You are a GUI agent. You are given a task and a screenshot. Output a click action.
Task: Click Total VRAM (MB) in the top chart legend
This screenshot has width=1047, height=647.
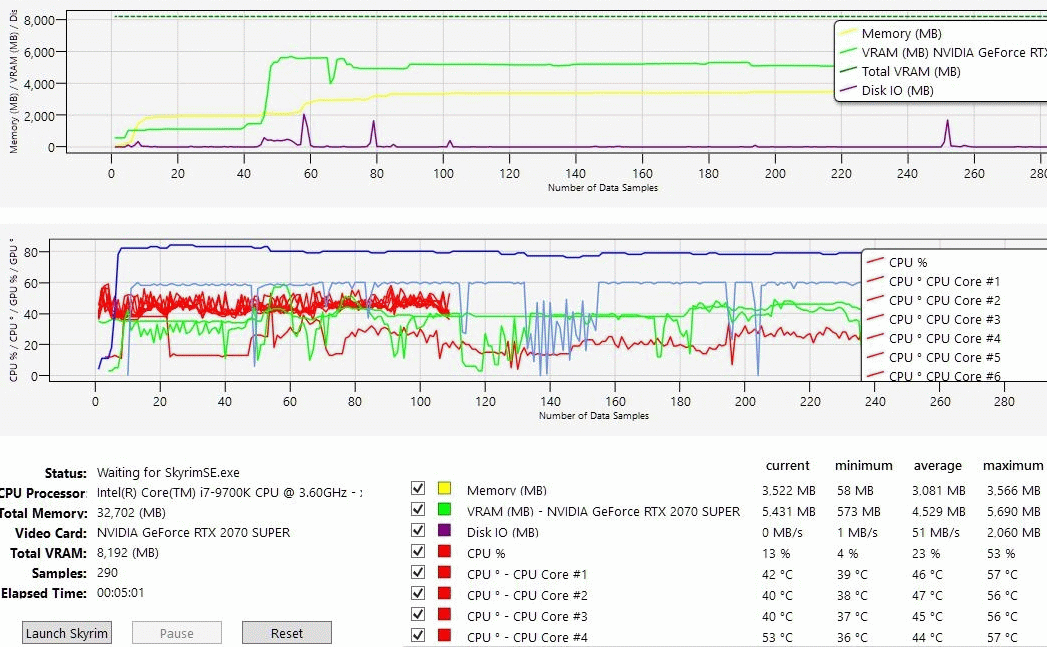tap(910, 72)
